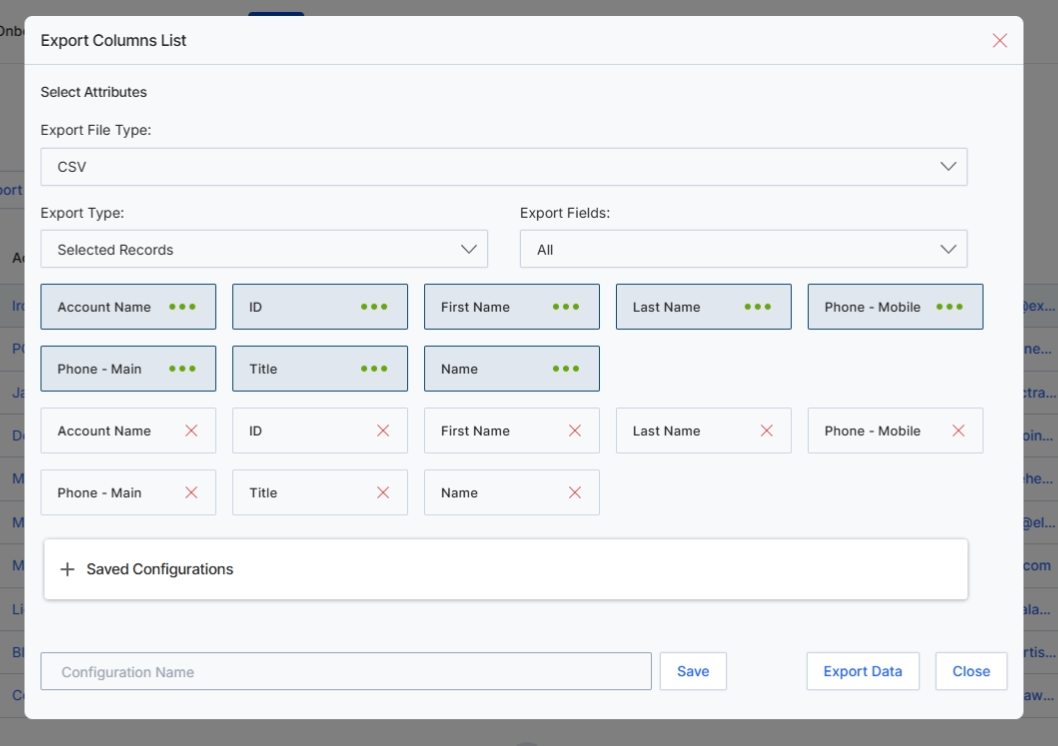
Task: Remove ID field with its red X
Action: (x=383, y=431)
